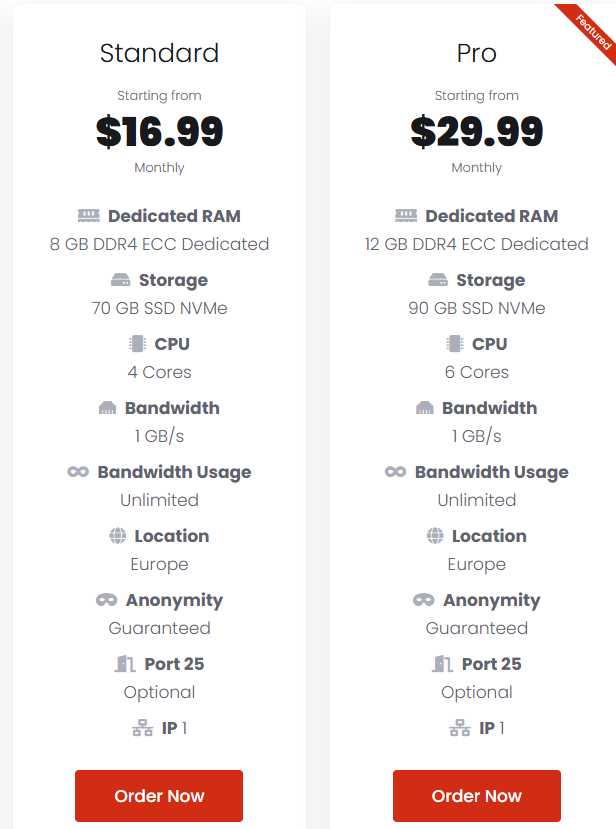Image resolution: width=616 pixels, height=829 pixels.
Task: Click the Location globe icon in Standard plan
Action: (117, 536)
